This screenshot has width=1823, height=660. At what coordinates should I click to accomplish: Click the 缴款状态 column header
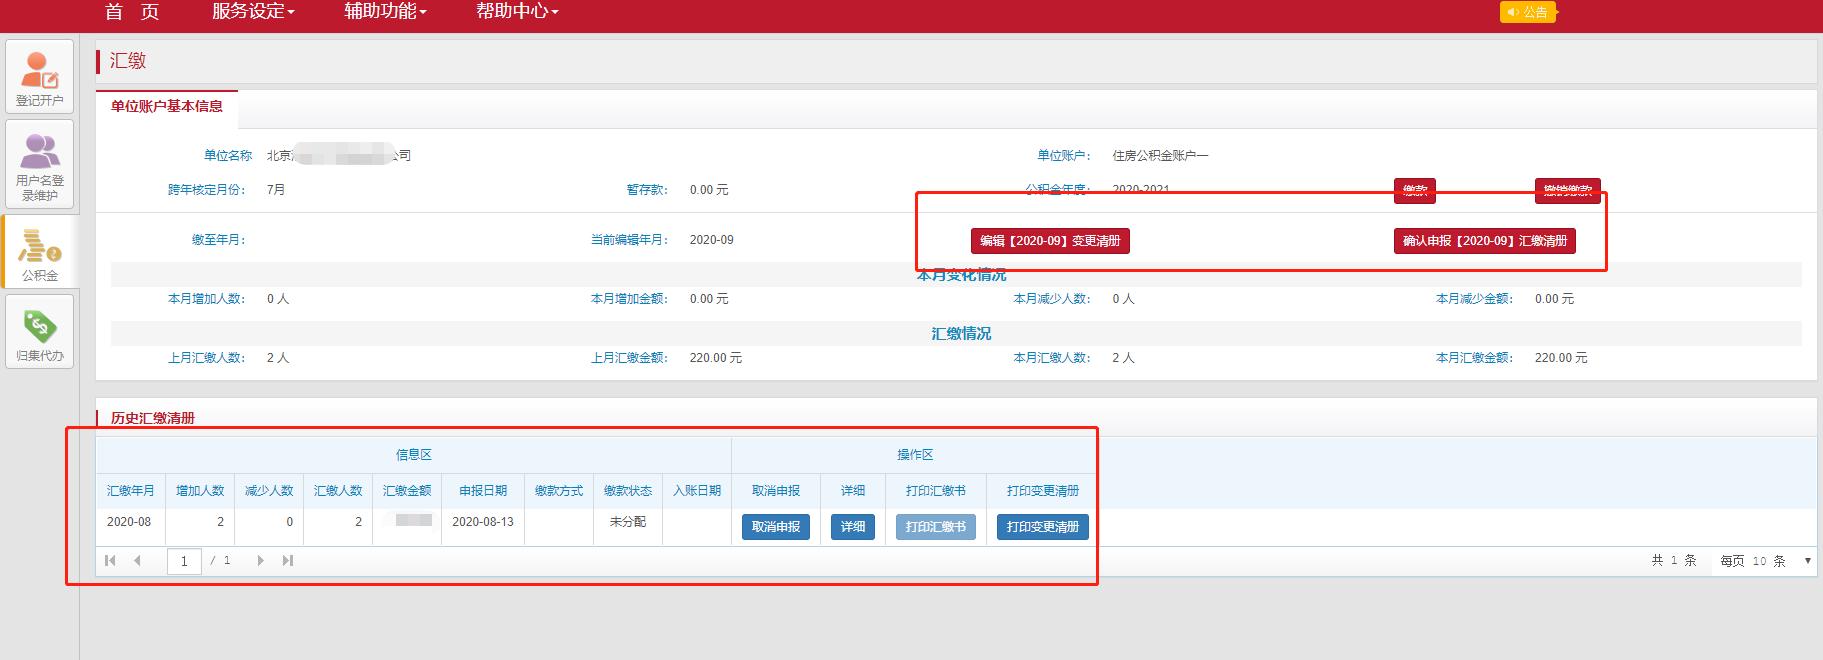click(x=628, y=491)
